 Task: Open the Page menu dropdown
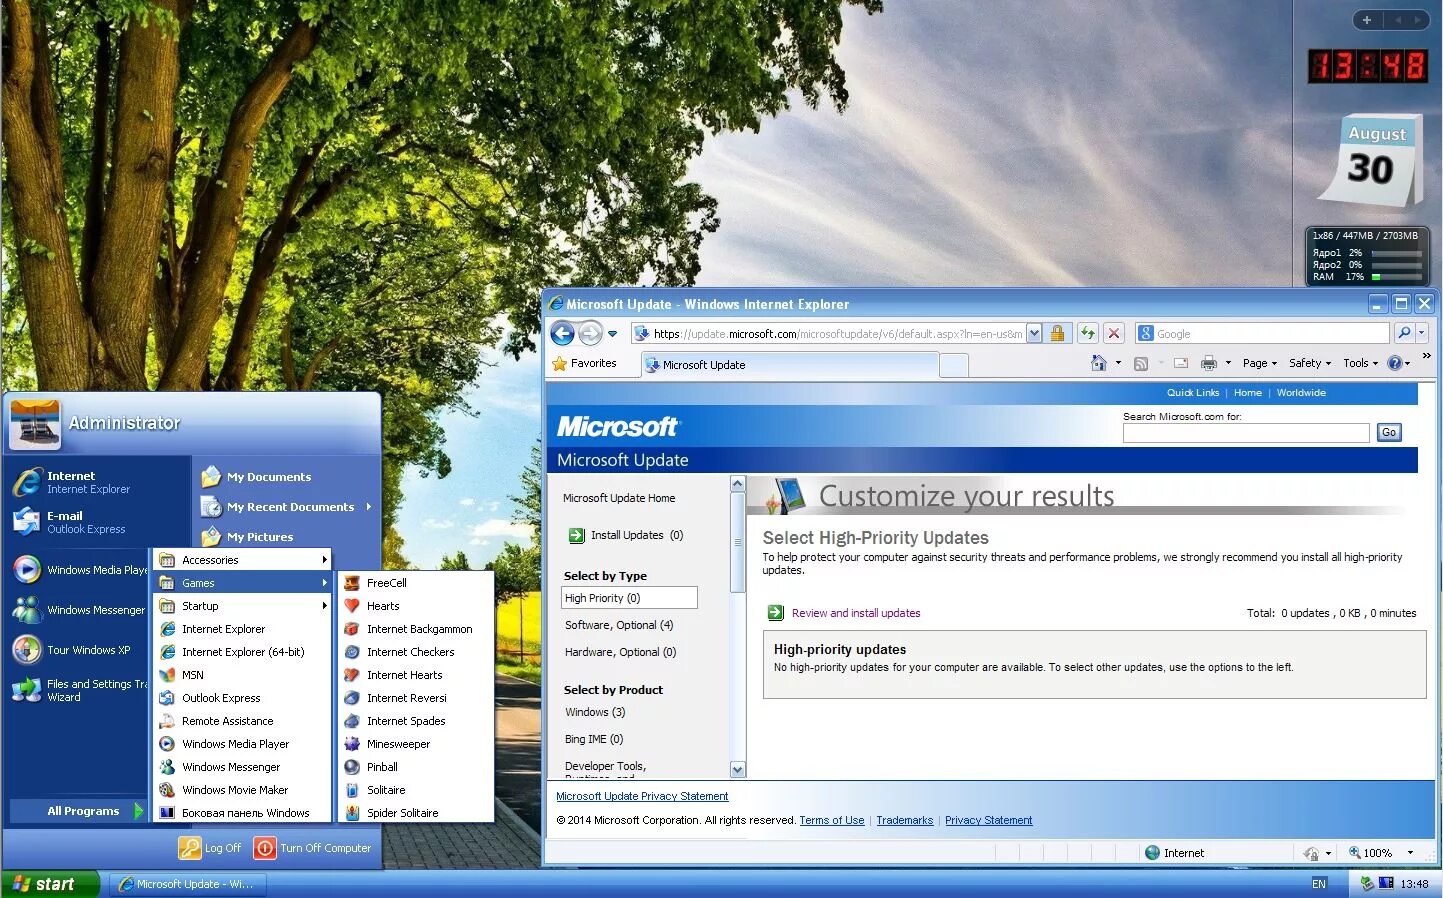click(x=1259, y=363)
